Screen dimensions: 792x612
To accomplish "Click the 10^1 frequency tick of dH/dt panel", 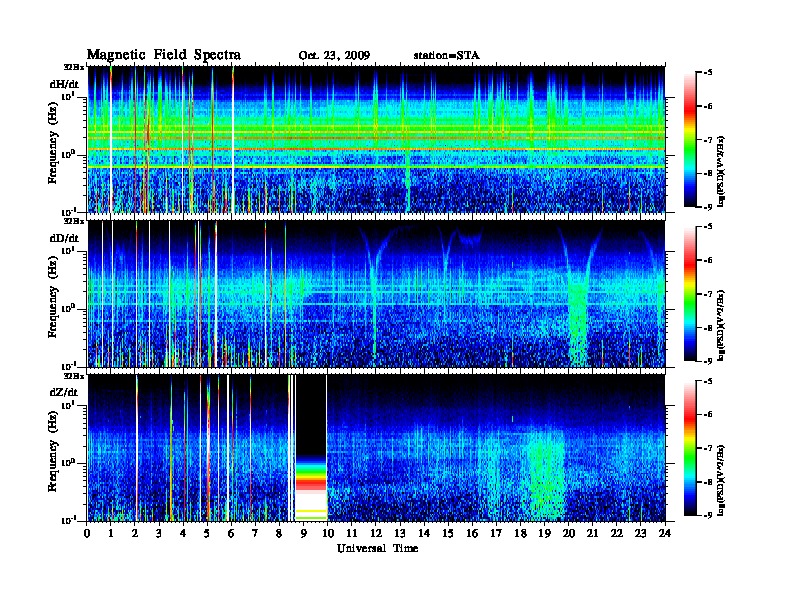I will click(x=68, y=96).
